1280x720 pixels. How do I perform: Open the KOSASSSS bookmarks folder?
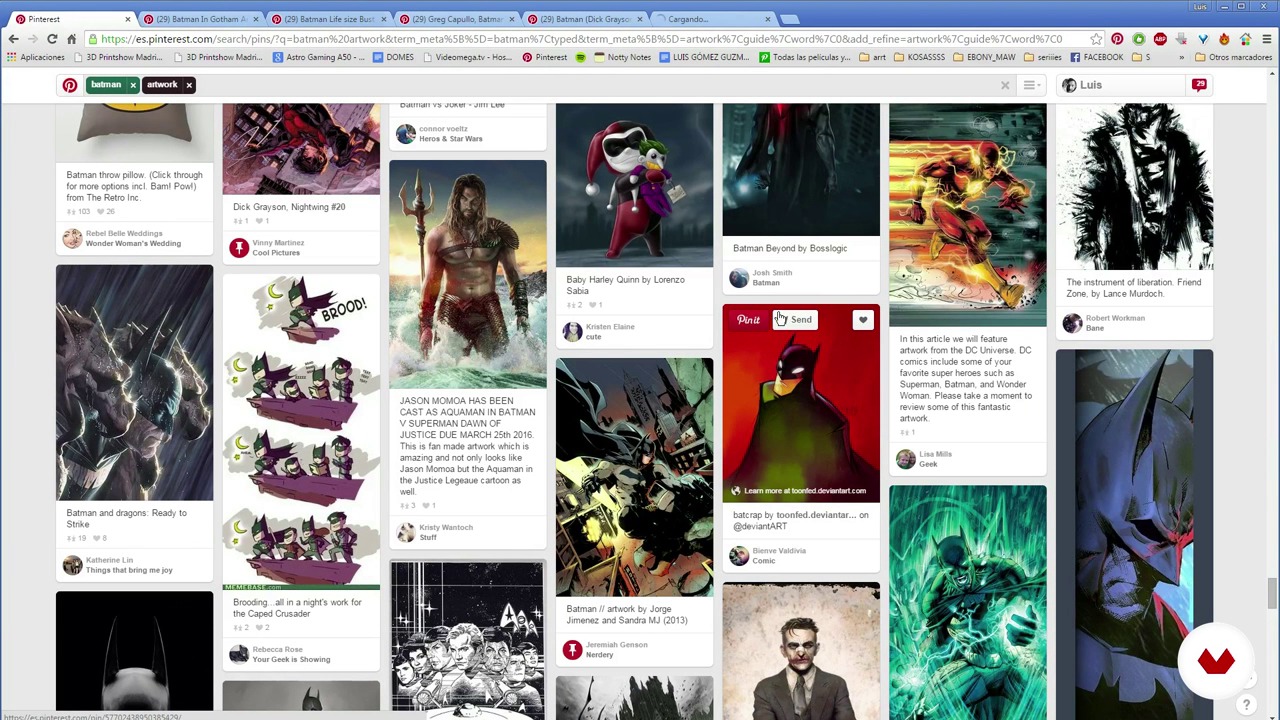click(x=920, y=57)
